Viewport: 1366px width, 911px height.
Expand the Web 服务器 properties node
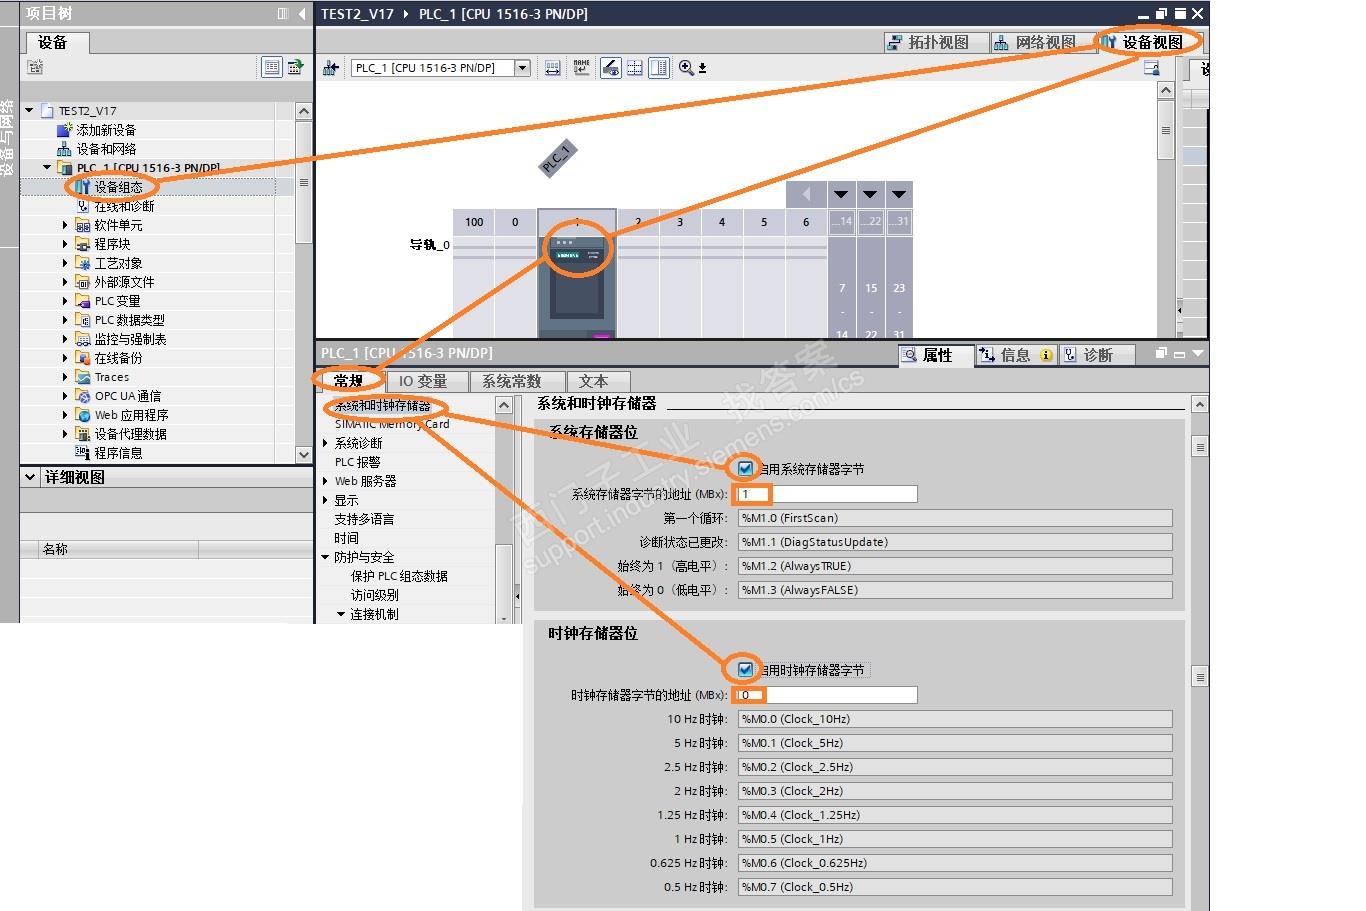[x=325, y=481]
